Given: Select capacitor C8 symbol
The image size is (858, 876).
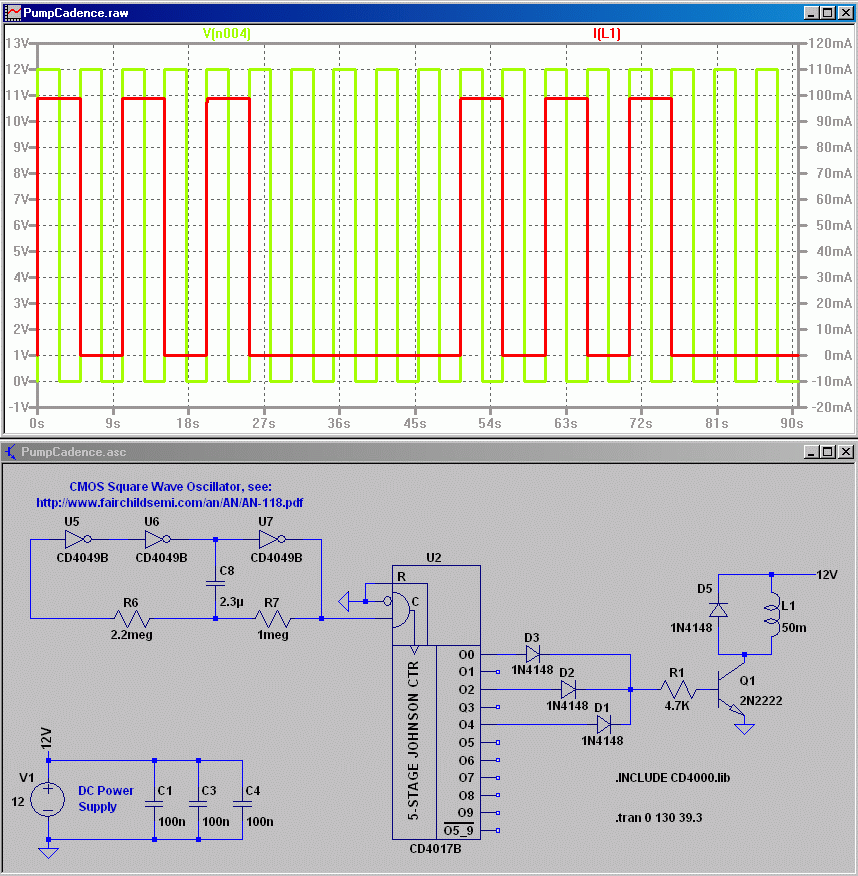Looking at the screenshot, I should coord(216,583).
